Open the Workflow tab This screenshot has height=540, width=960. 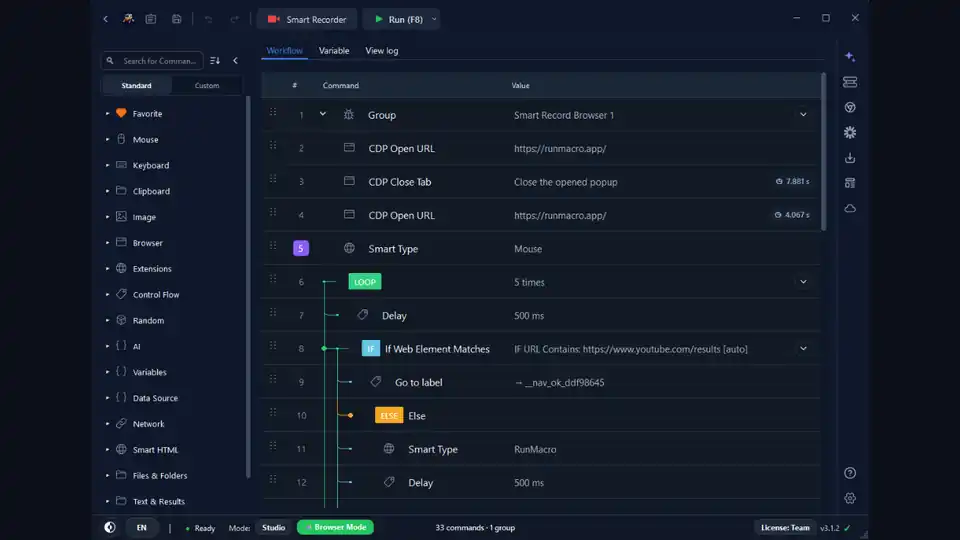tap(284, 51)
